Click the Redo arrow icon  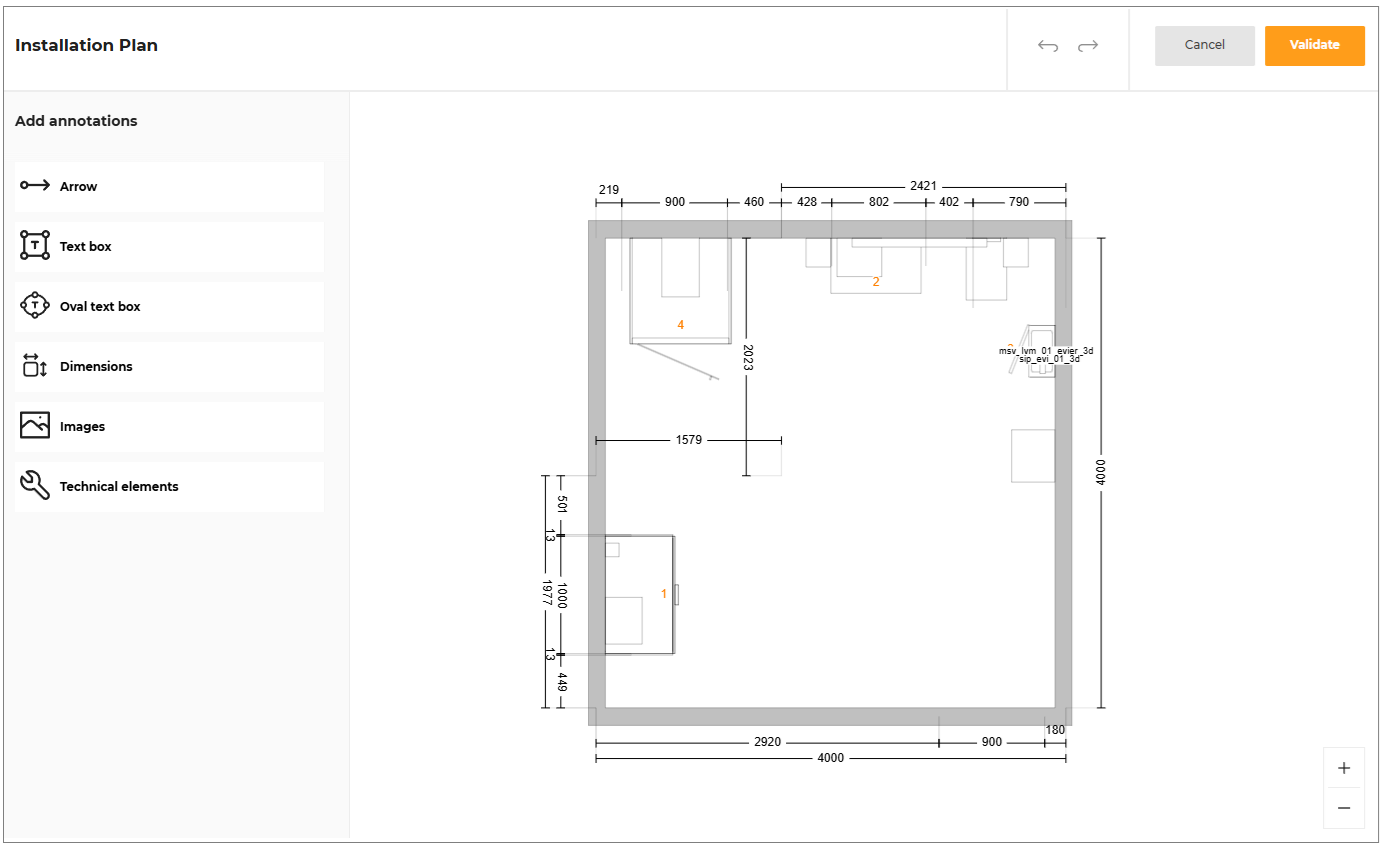point(1088,46)
